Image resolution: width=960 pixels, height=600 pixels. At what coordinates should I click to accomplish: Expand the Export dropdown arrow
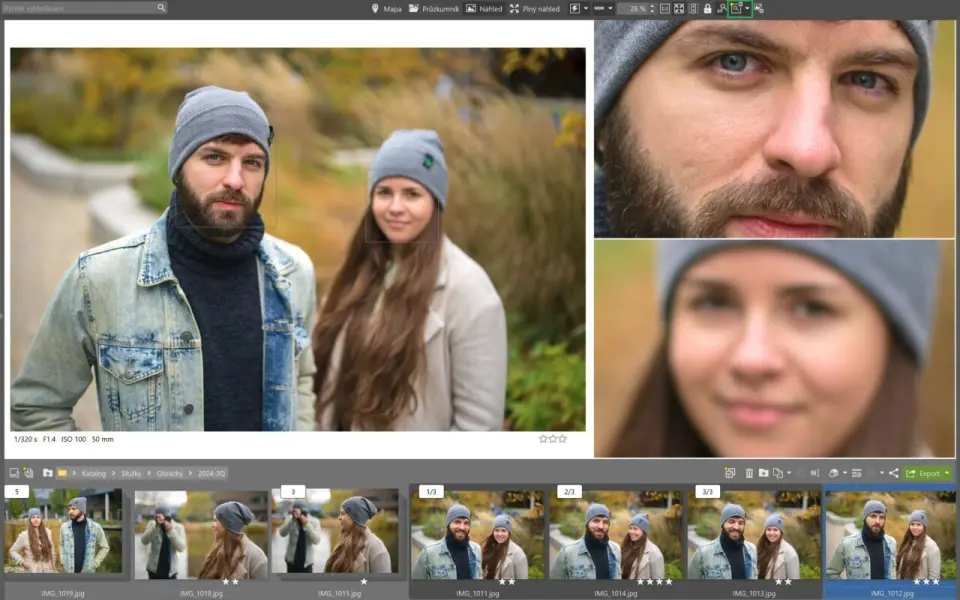tap(947, 472)
